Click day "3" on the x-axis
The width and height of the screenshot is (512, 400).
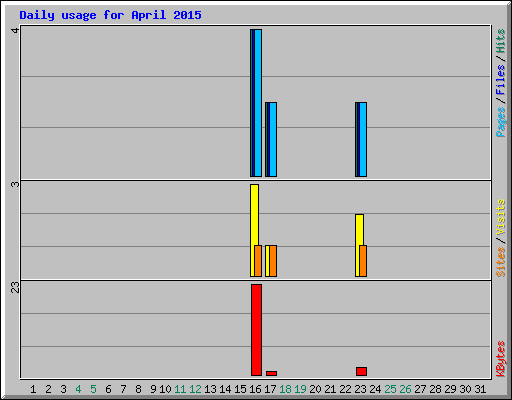coord(63,389)
